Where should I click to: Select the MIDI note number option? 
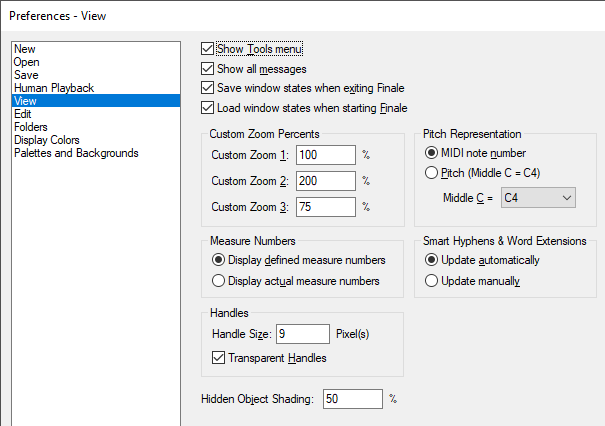coord(431,153)
